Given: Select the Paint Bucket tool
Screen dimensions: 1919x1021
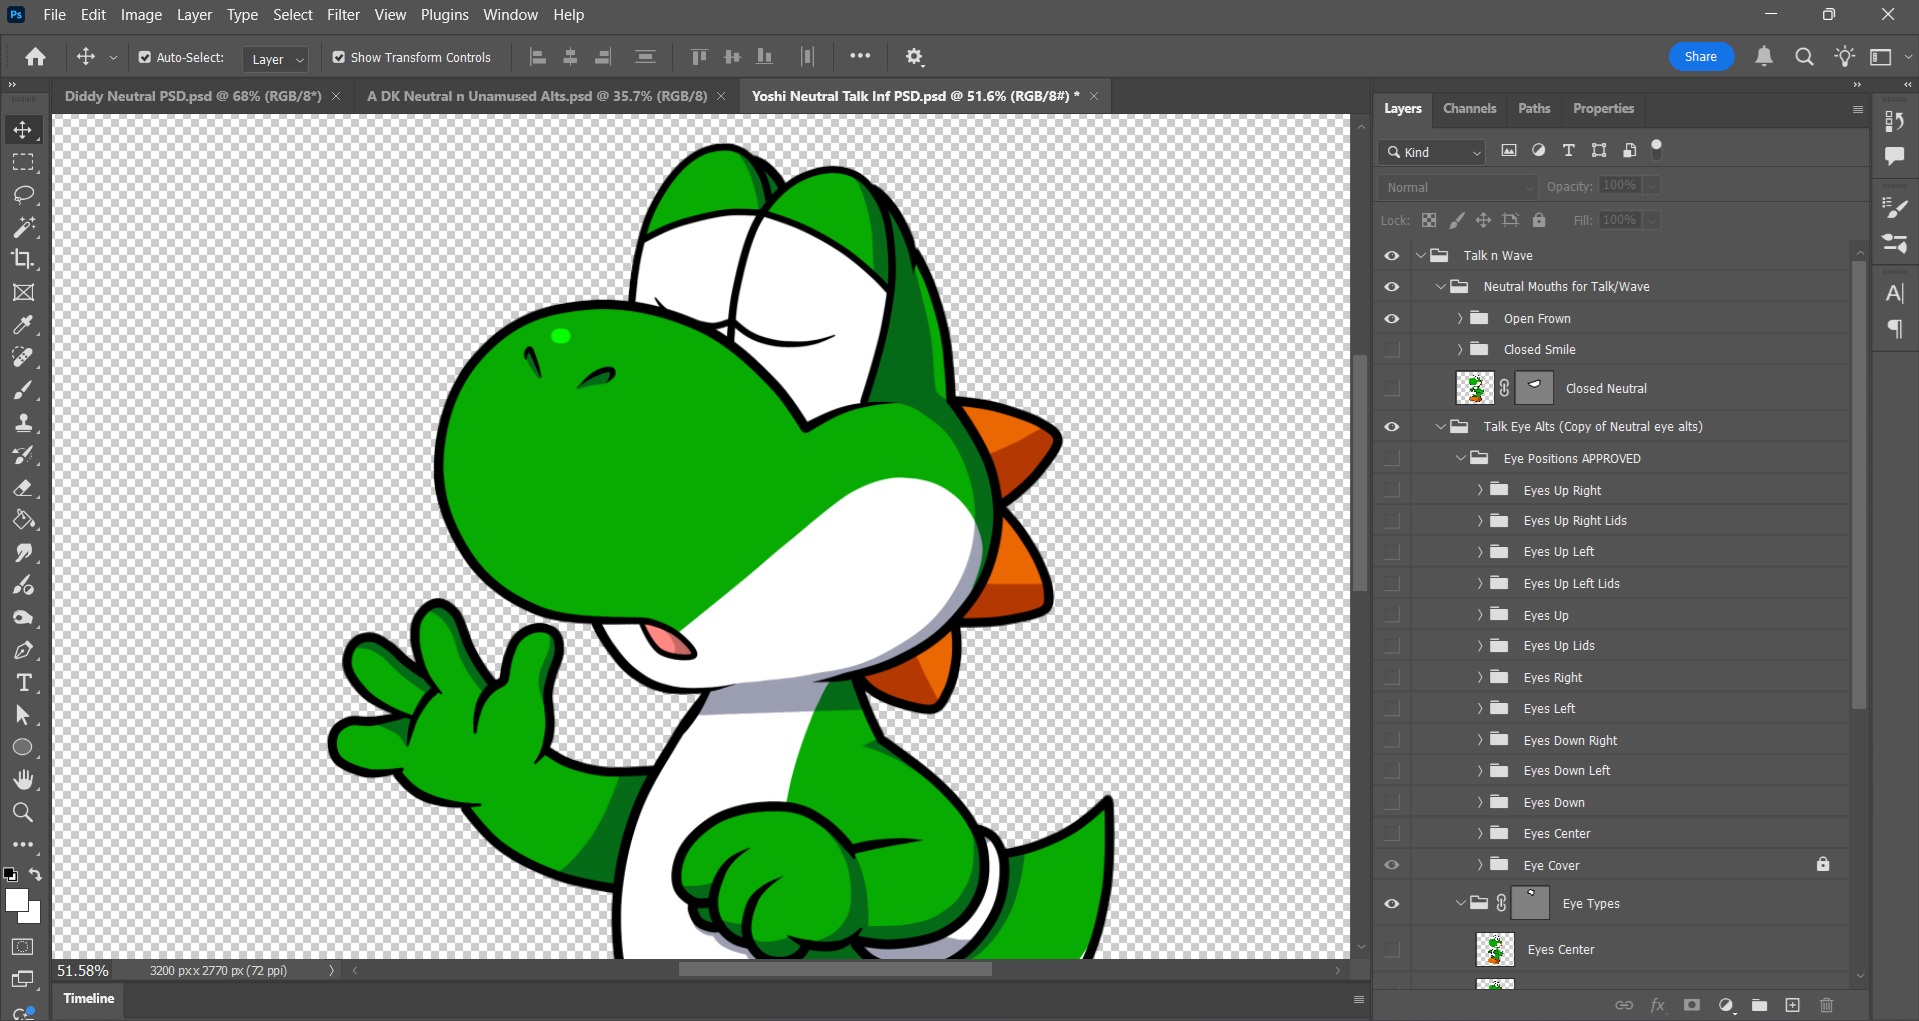Looking at the screenshot, I should coord(23,520).
